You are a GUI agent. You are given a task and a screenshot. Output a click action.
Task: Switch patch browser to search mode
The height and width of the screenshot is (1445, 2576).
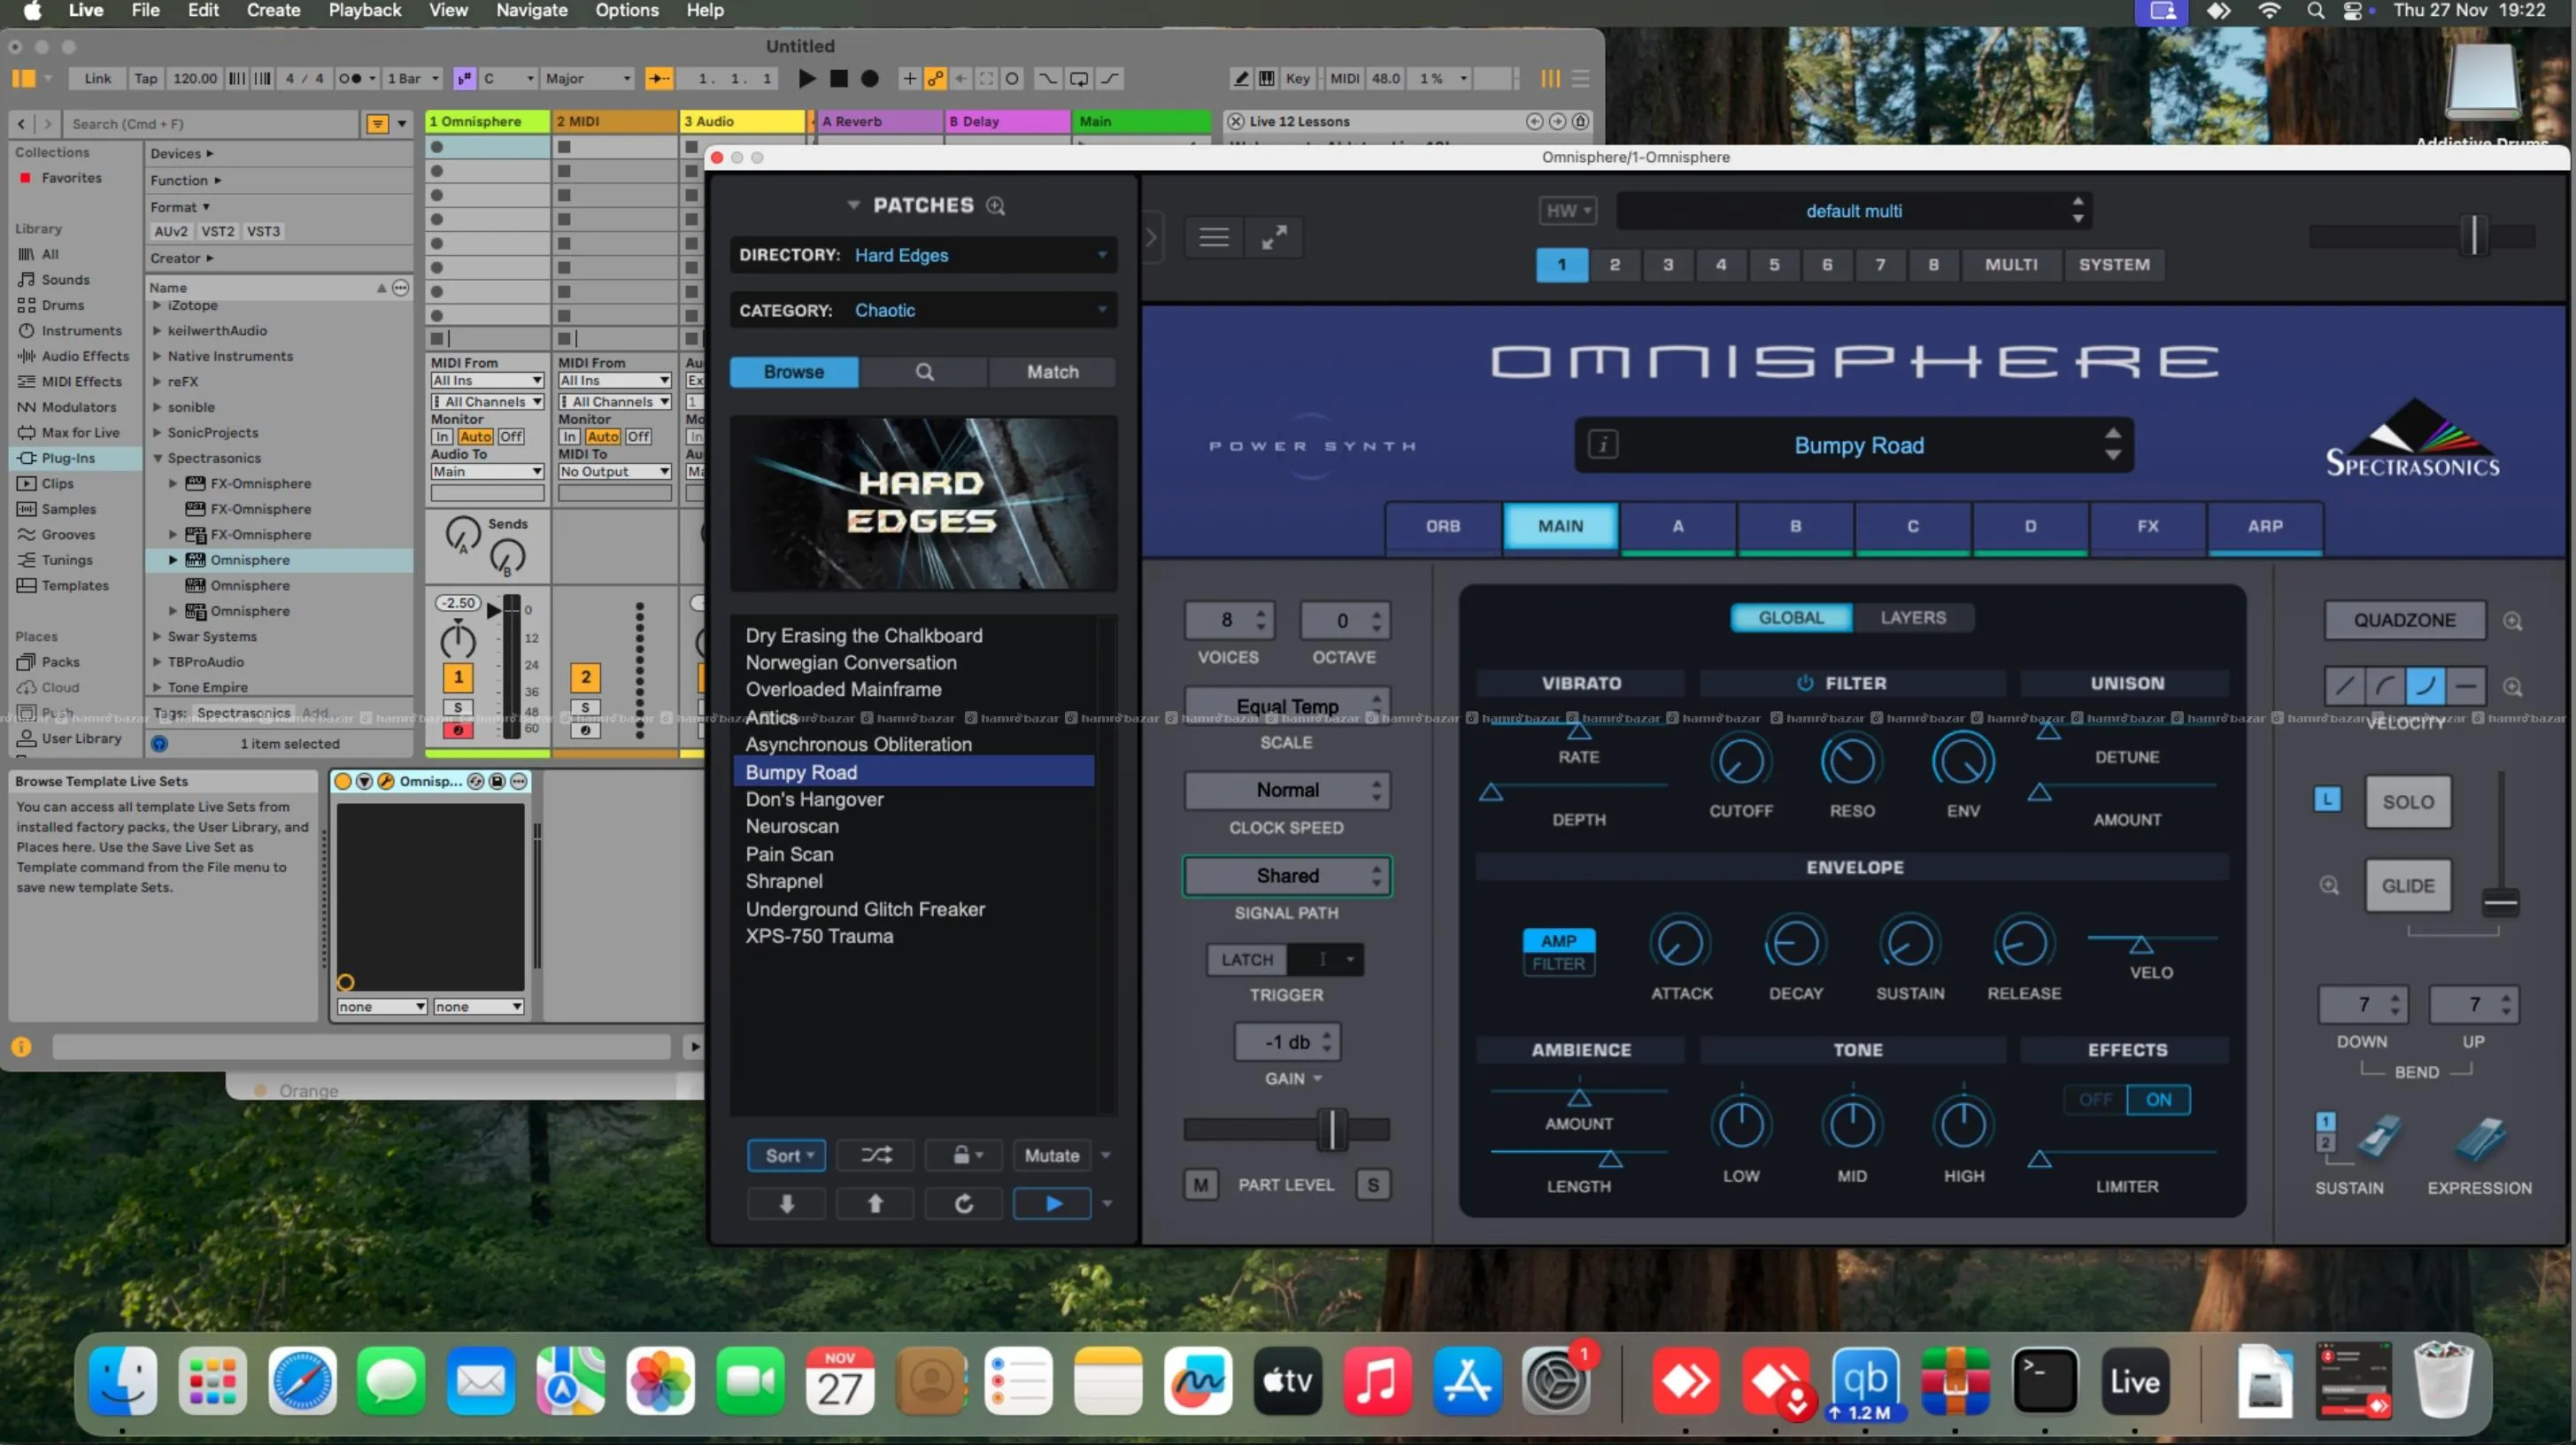point(924,372)
